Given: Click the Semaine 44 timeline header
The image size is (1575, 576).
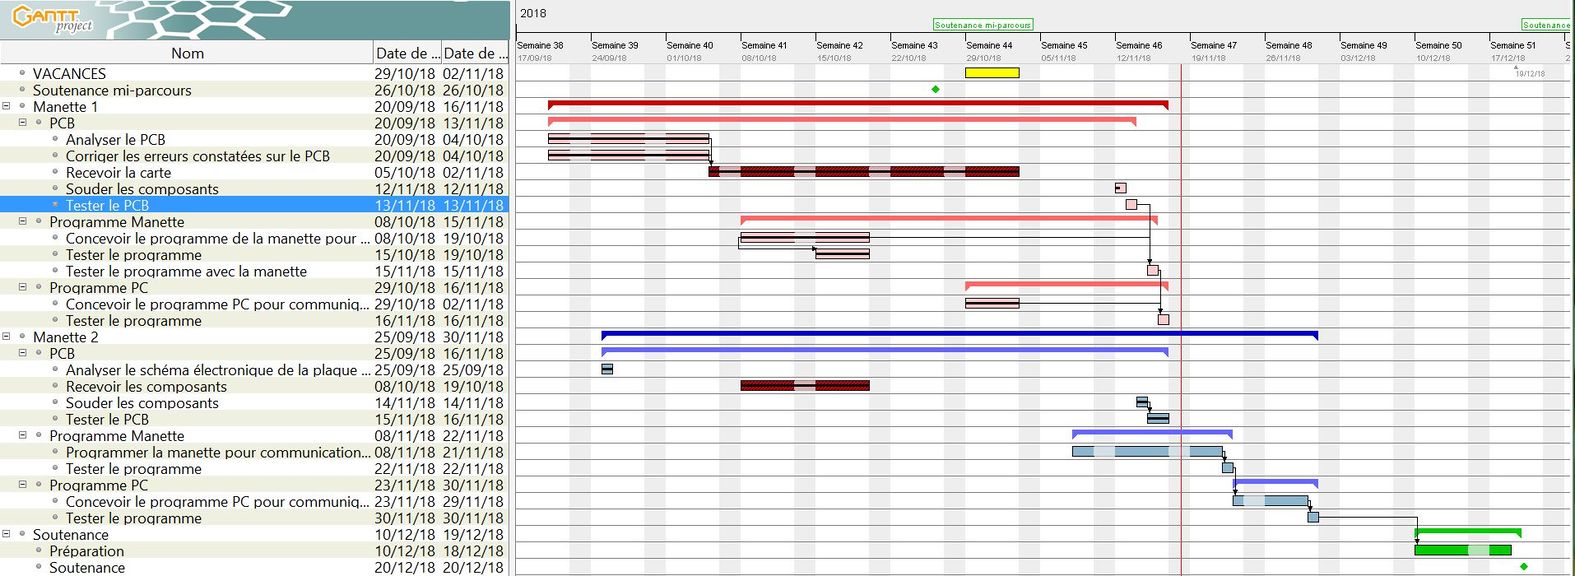Looking at the screenshot, I should 989,45.
